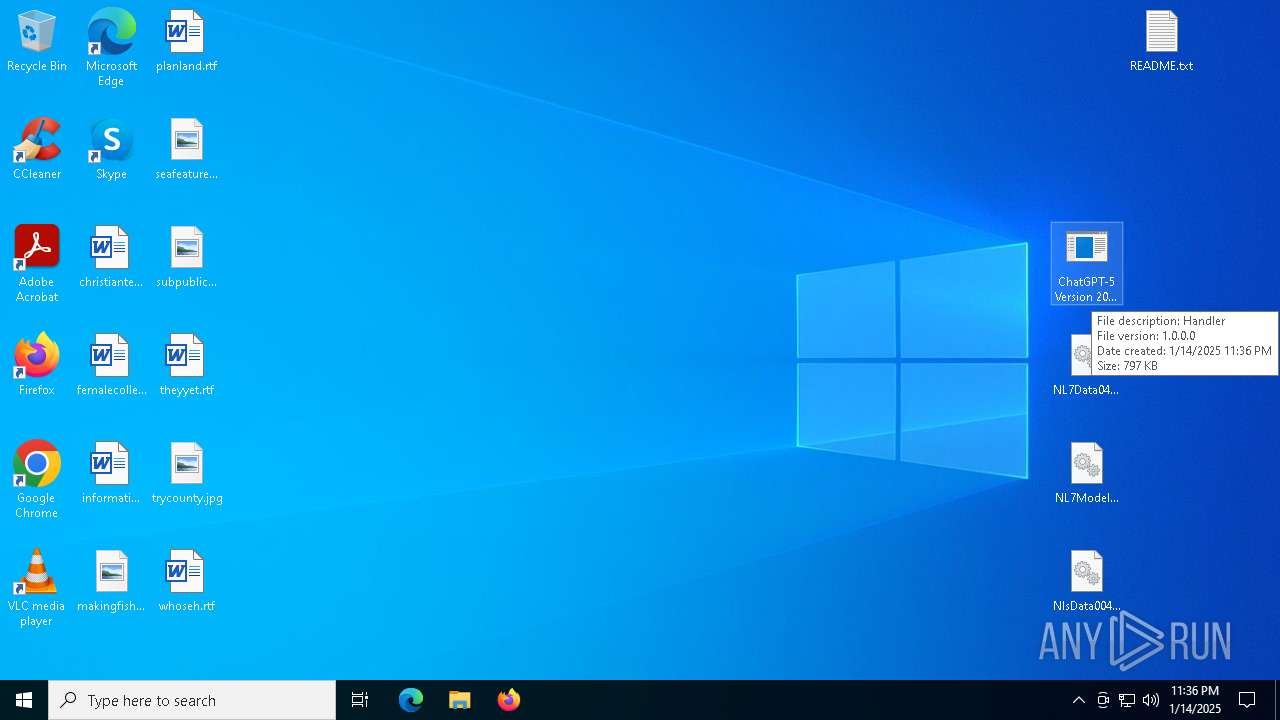Screen dimensions: 1280x720
Task: Select the trycounty.jpg image file
Action: coord(186,474)
